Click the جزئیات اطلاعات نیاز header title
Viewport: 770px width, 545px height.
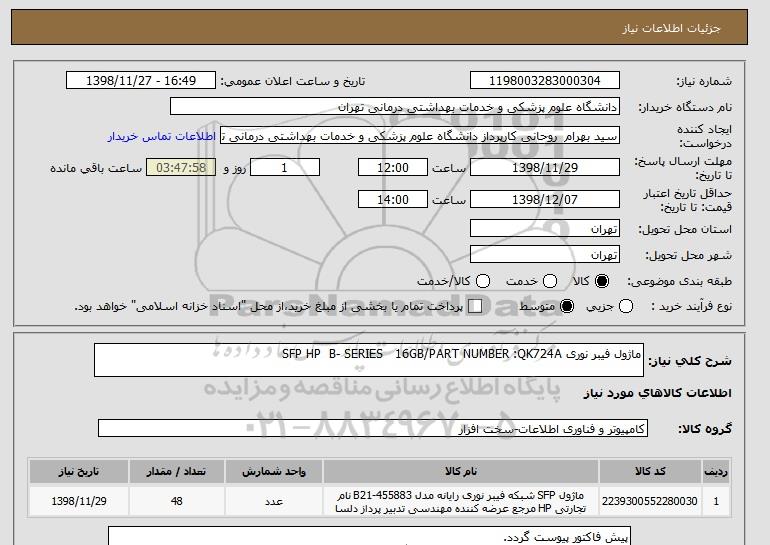671,28
